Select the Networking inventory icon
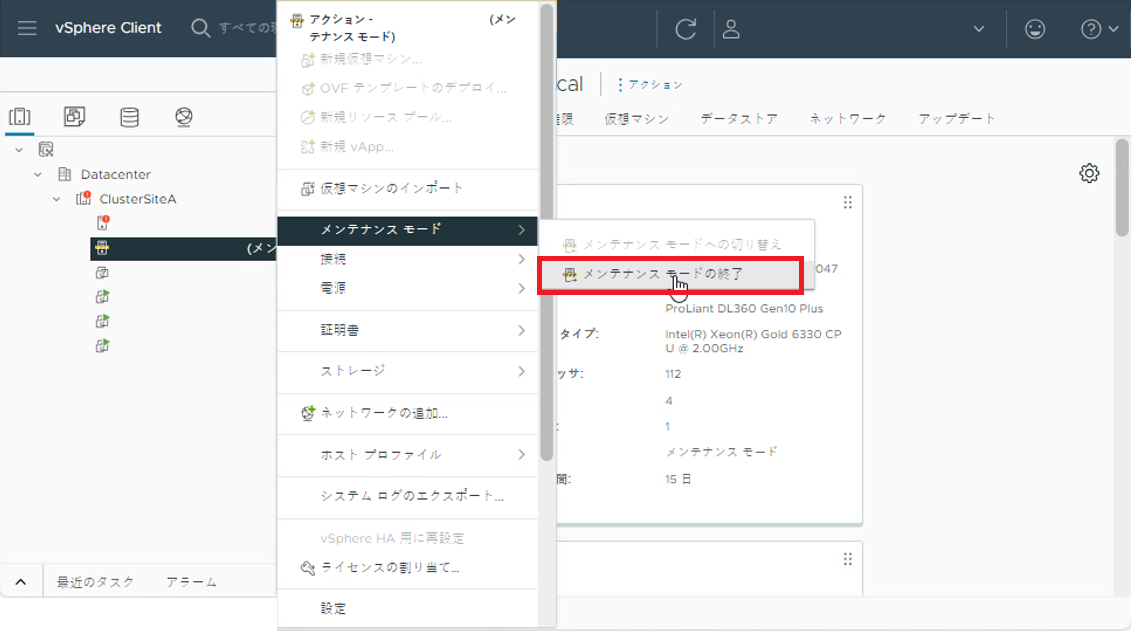This screenshot has width=1131, height=631. (x=184, y=117)
